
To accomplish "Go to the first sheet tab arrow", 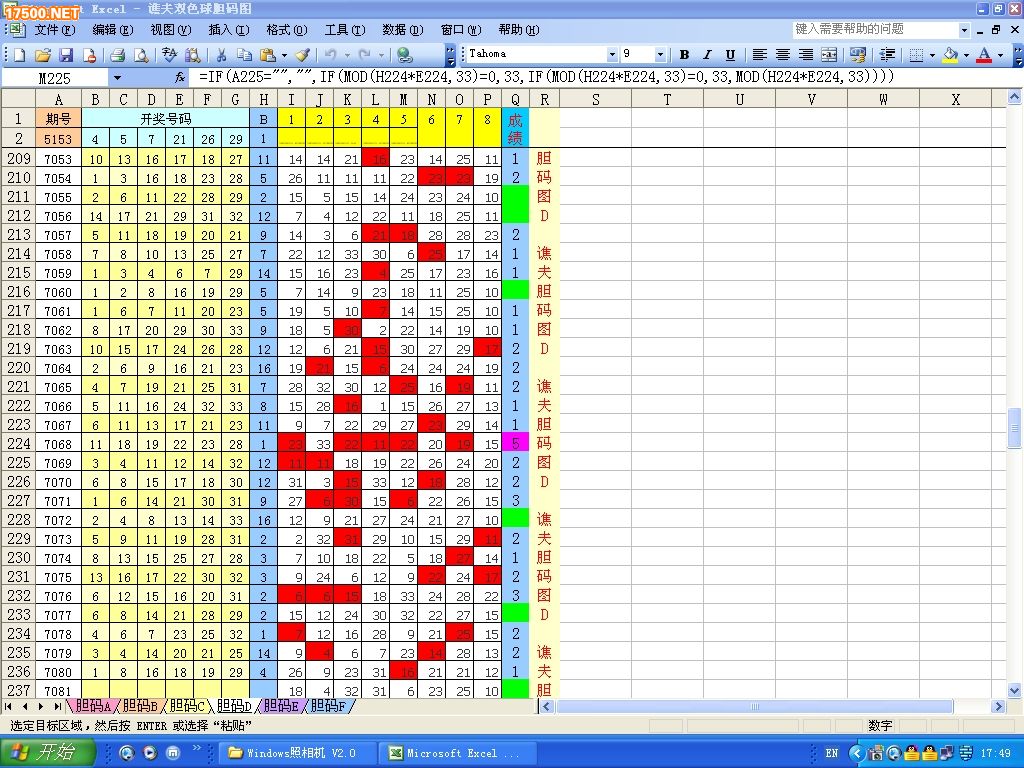I will [8, 706].
